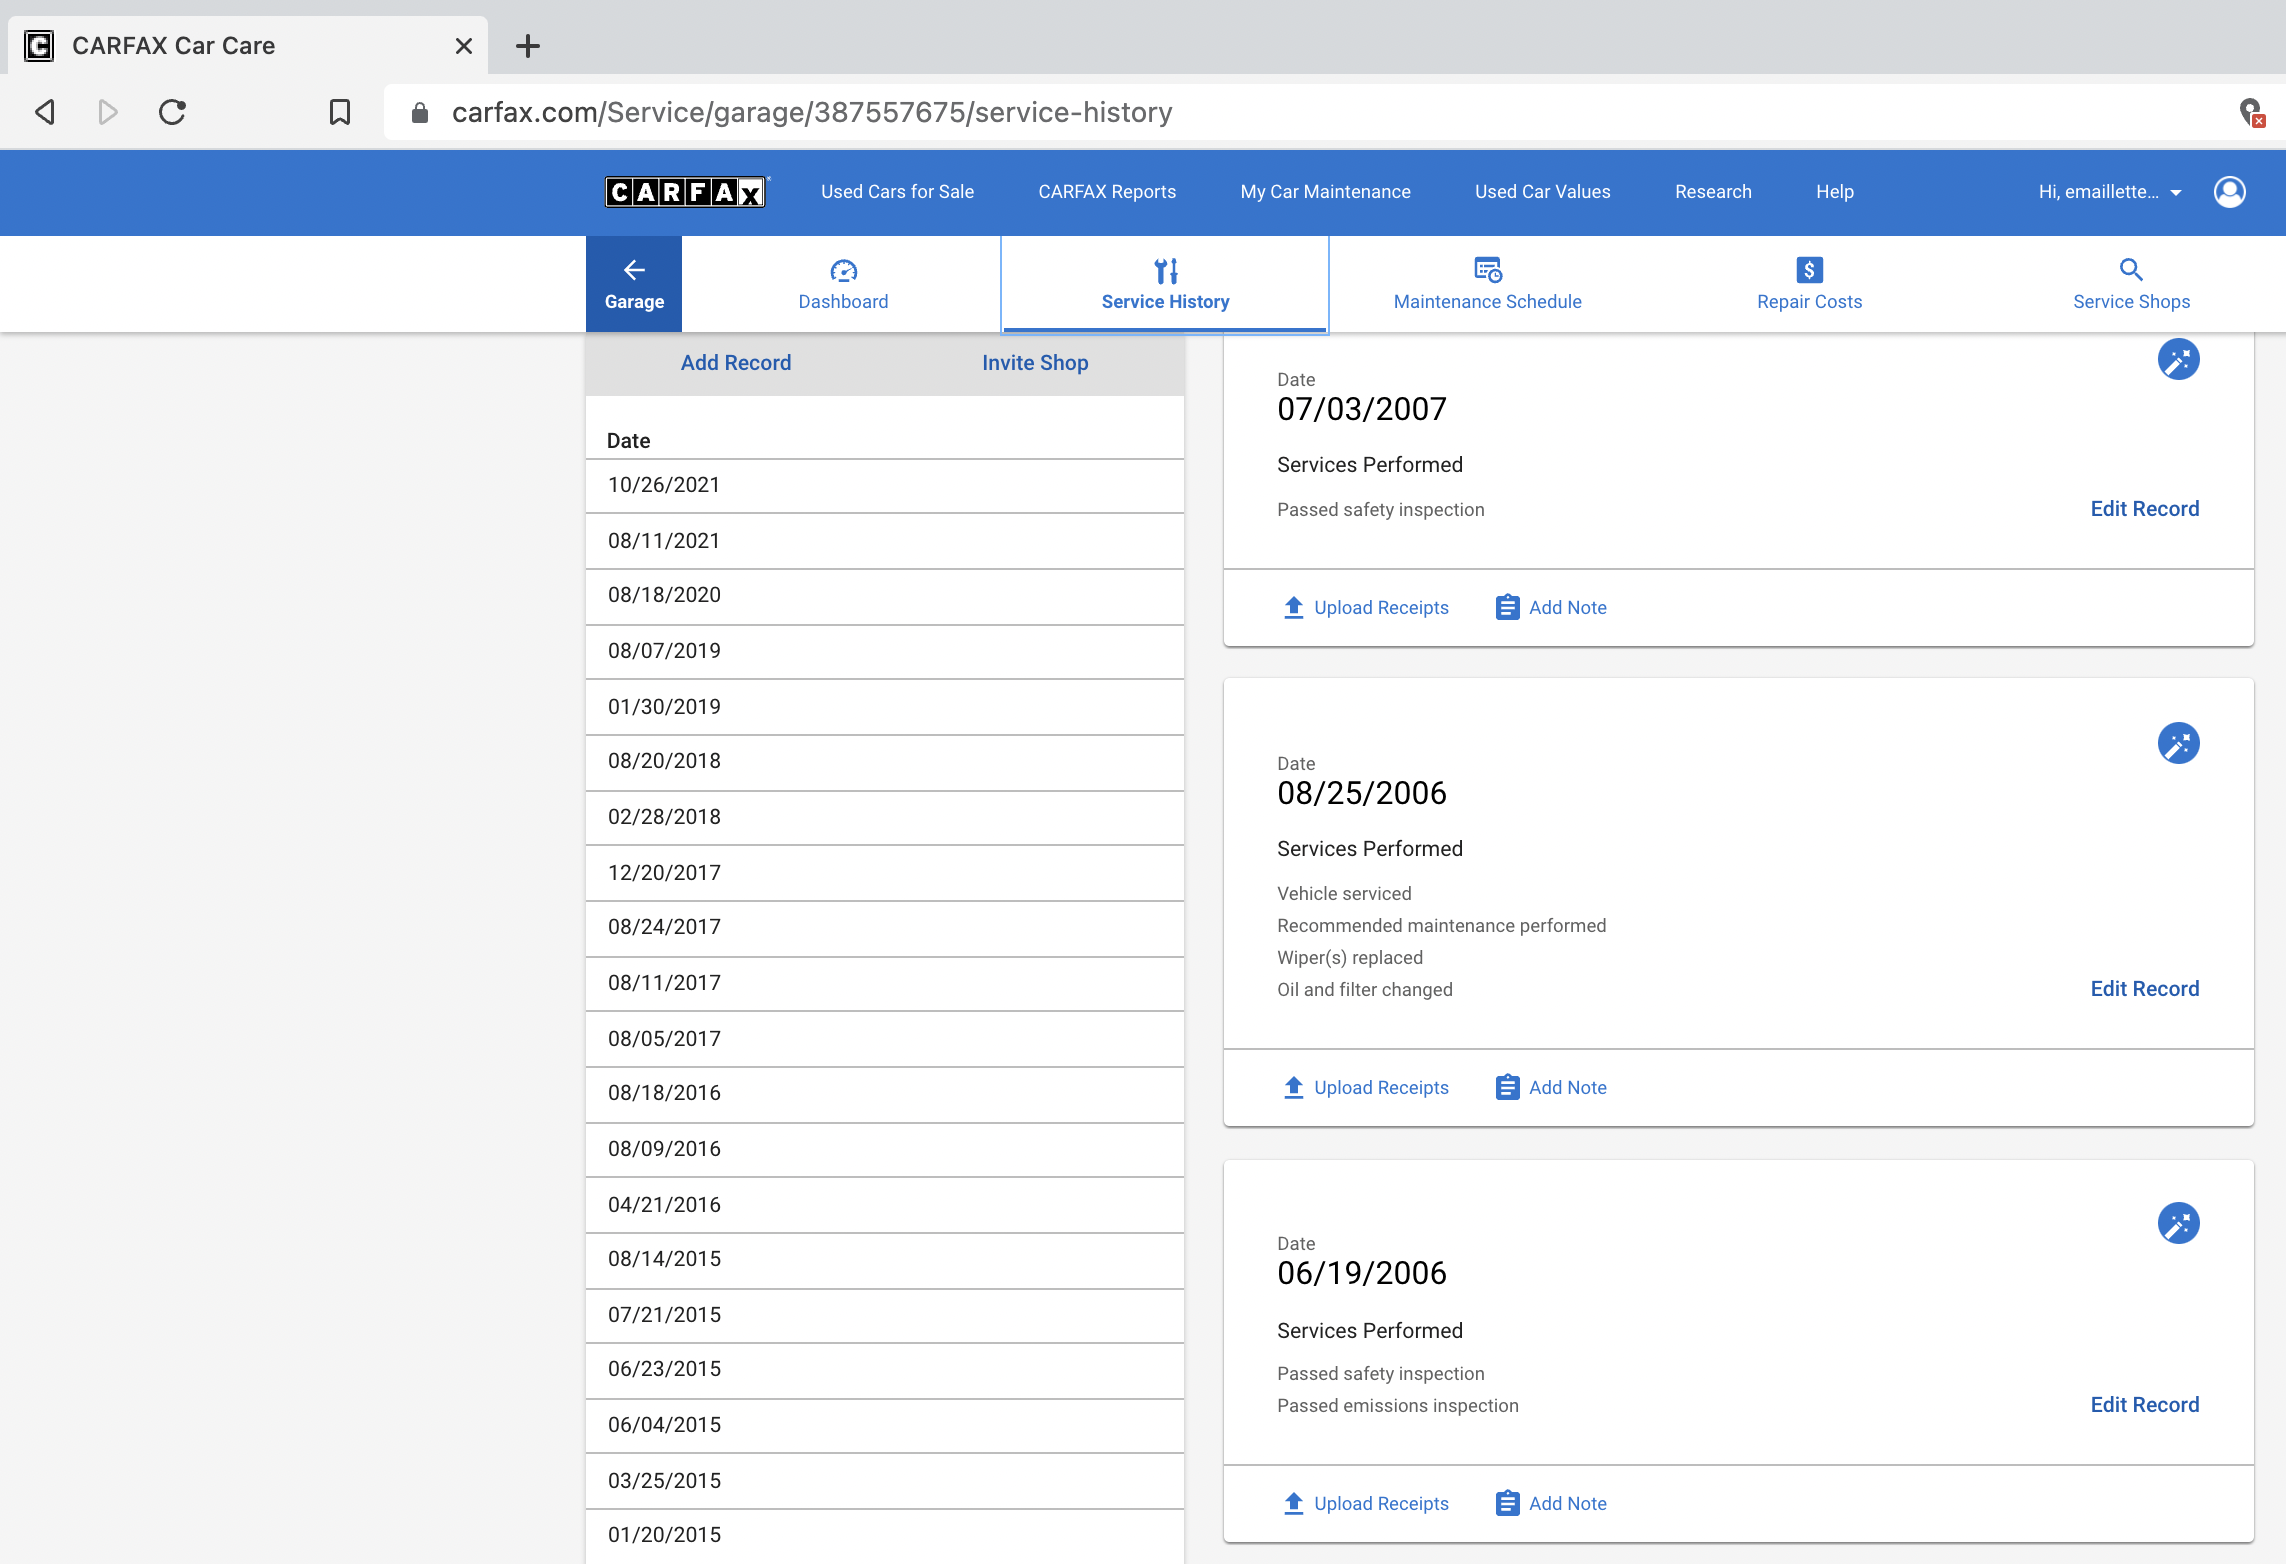The image size is (2286, 1564).
Task: Select the 01/30/2019 date row
Action: (x=885, y=707)
